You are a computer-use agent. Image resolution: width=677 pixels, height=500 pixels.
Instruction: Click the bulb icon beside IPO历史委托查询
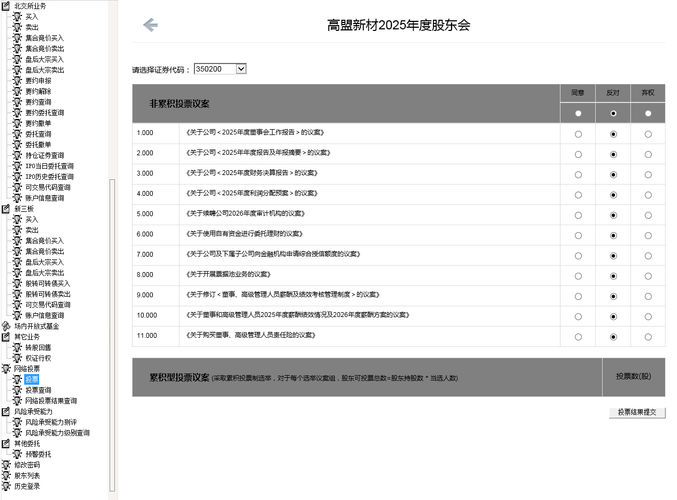point(17,177)
